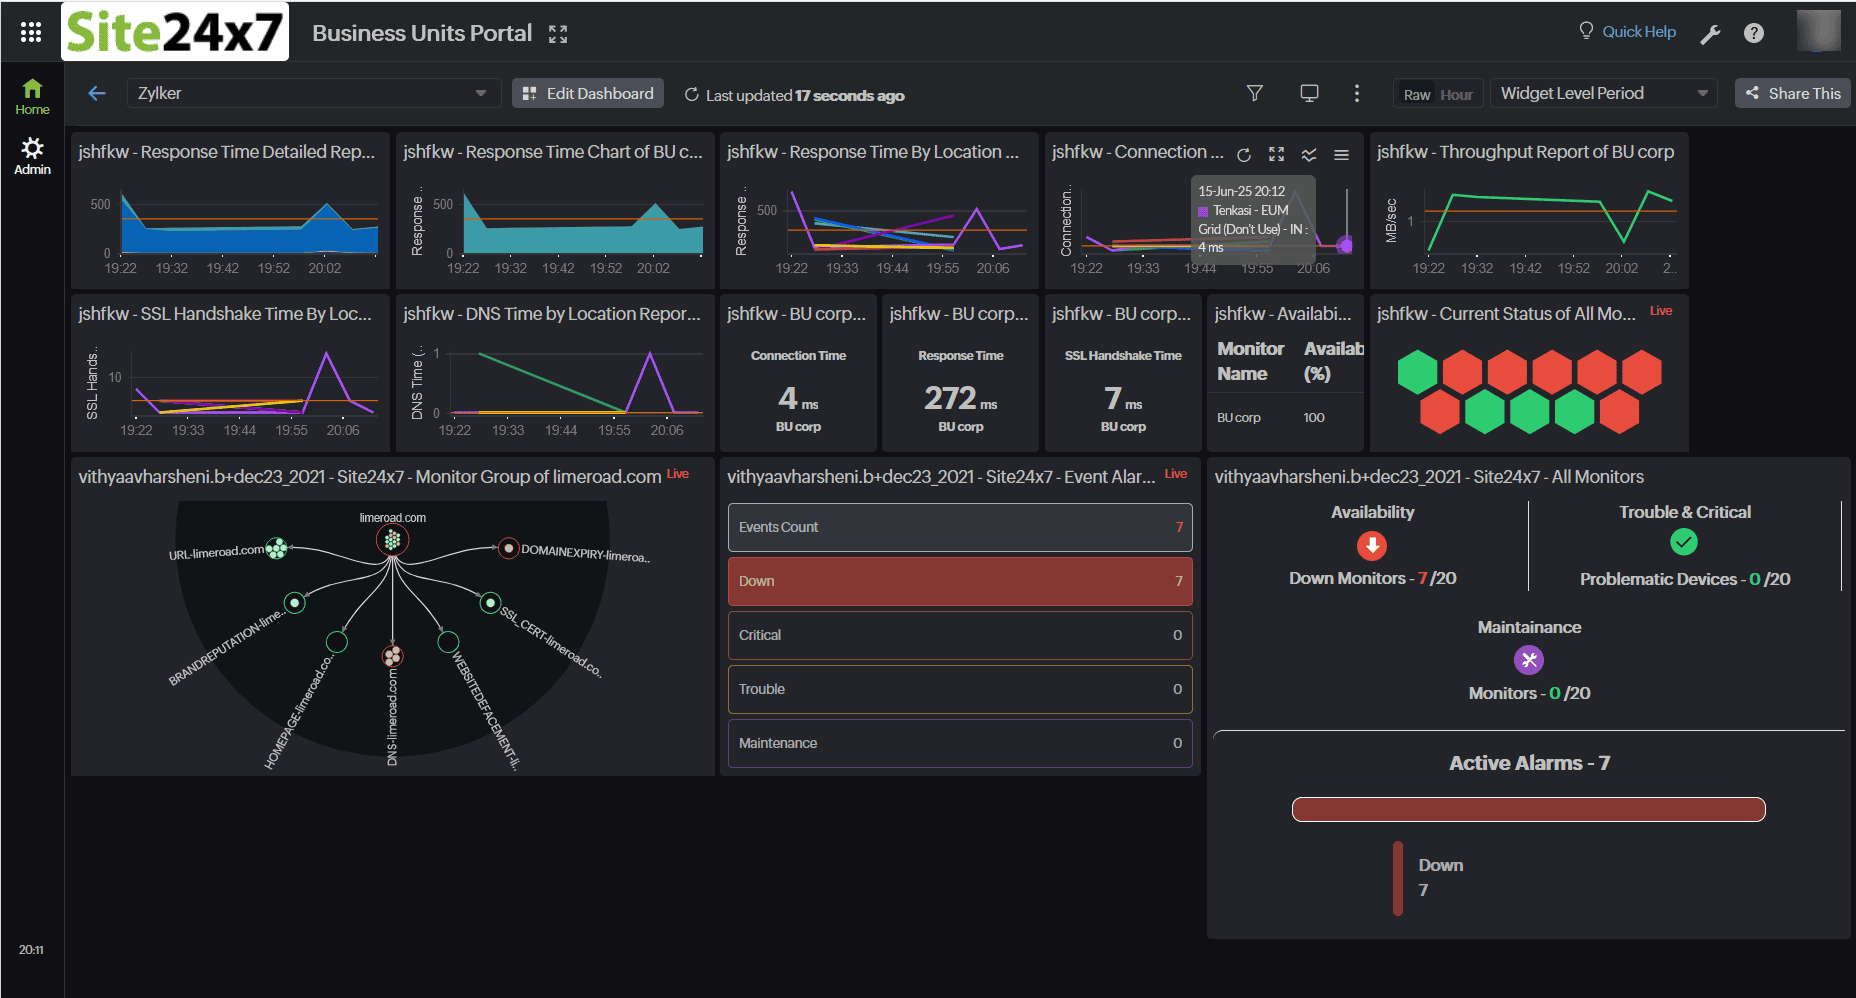Image resolution: width=1856 pixels, height=998 pixels.
Task: Click the wrench icon in the header
Action: coord(1710,34)
